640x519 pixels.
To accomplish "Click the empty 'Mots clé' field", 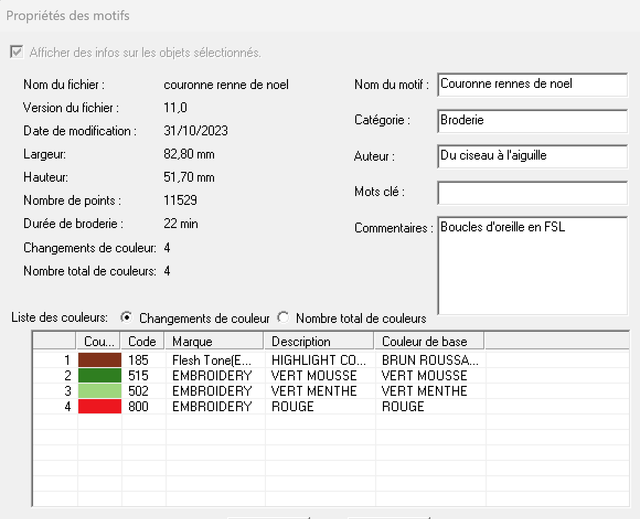I will pyautogui.click(x=531, y=192).
